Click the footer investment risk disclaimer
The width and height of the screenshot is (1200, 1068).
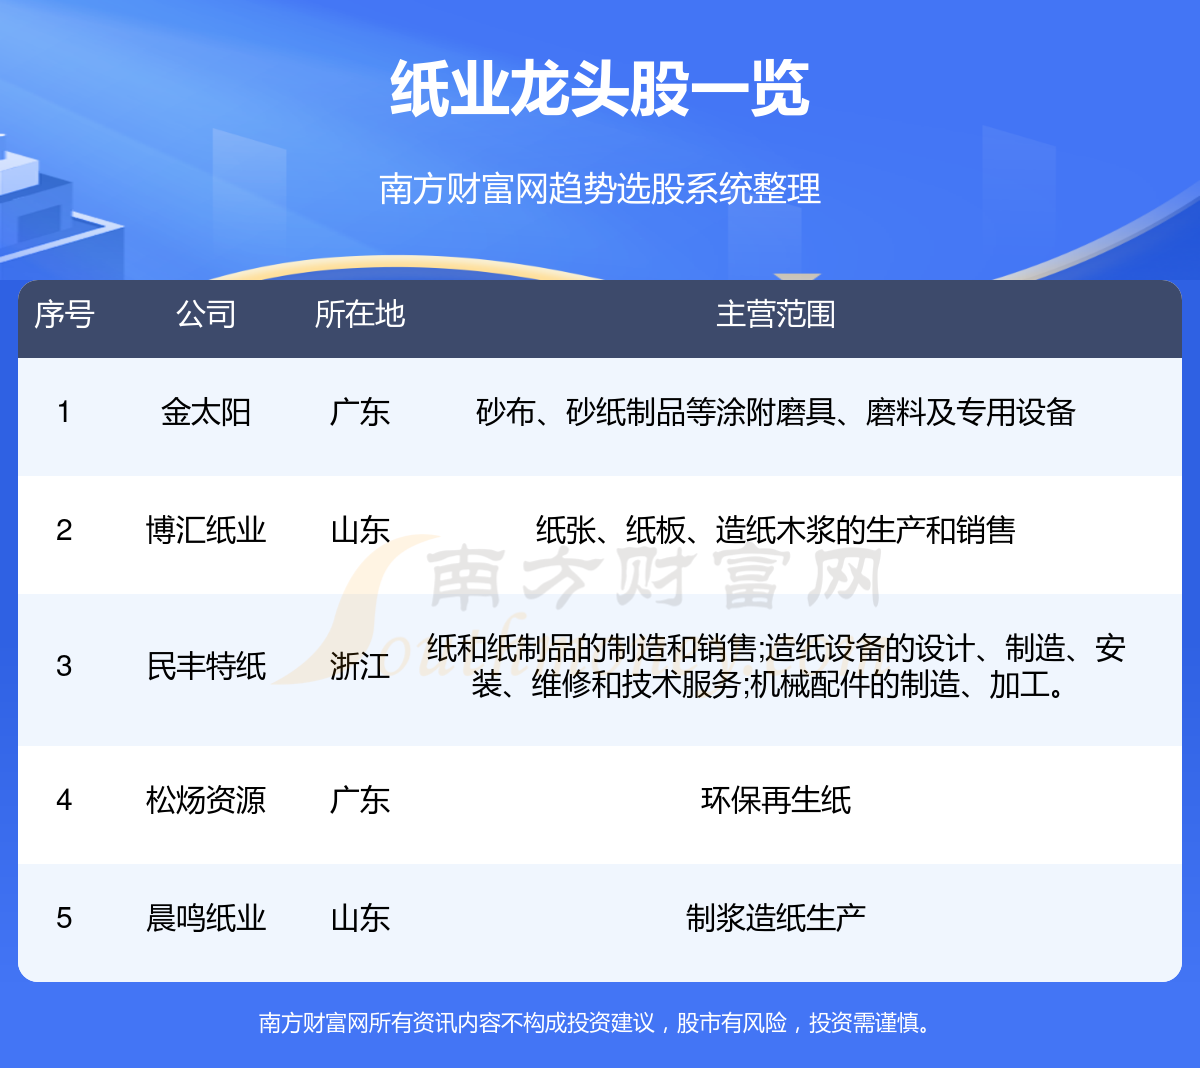595,1023
